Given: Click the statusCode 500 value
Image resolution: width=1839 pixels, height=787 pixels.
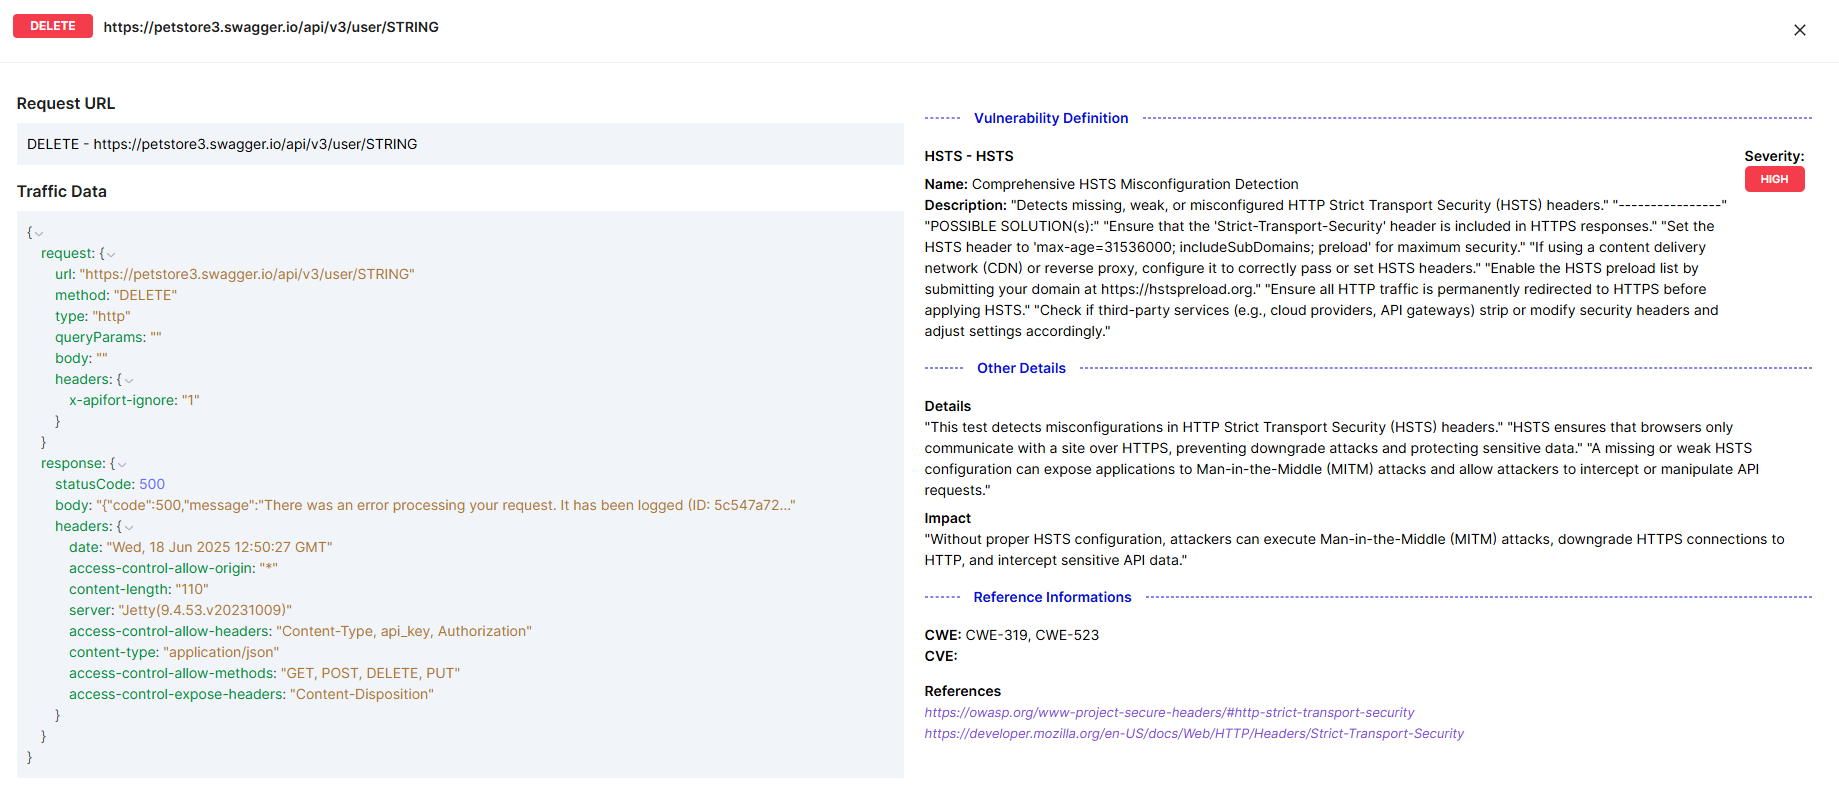Looking at the screenshot, I should tap(152, 484).
